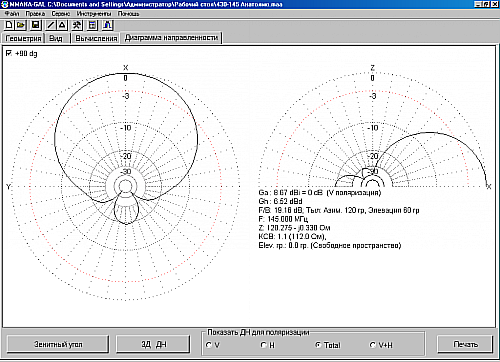Minimize the MMANA-GAL window
Image resolution: width=500 pixels, height=362 pixels.
[478, 4]
